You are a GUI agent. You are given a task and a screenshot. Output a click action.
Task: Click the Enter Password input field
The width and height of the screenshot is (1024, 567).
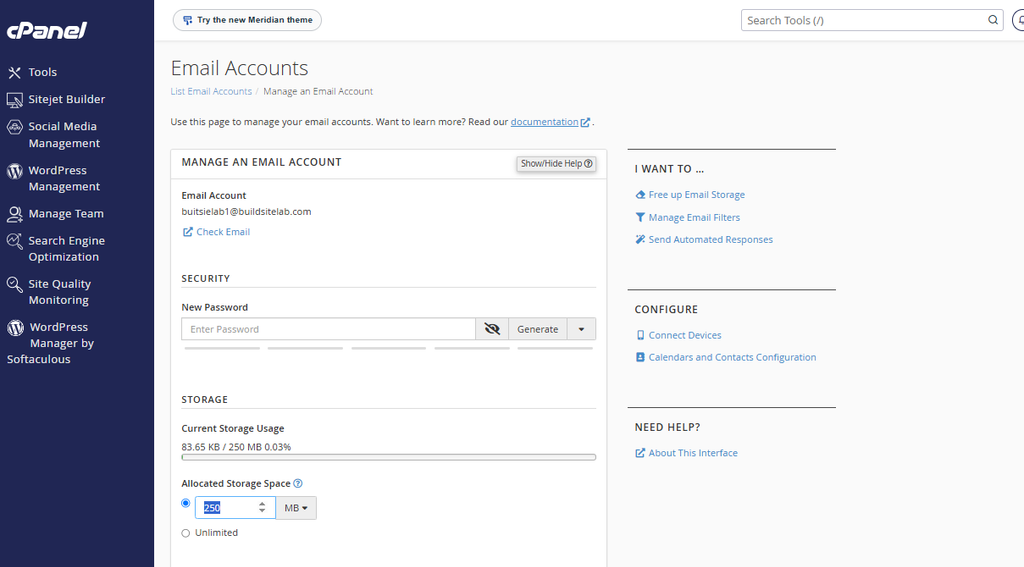pos(328,329)
